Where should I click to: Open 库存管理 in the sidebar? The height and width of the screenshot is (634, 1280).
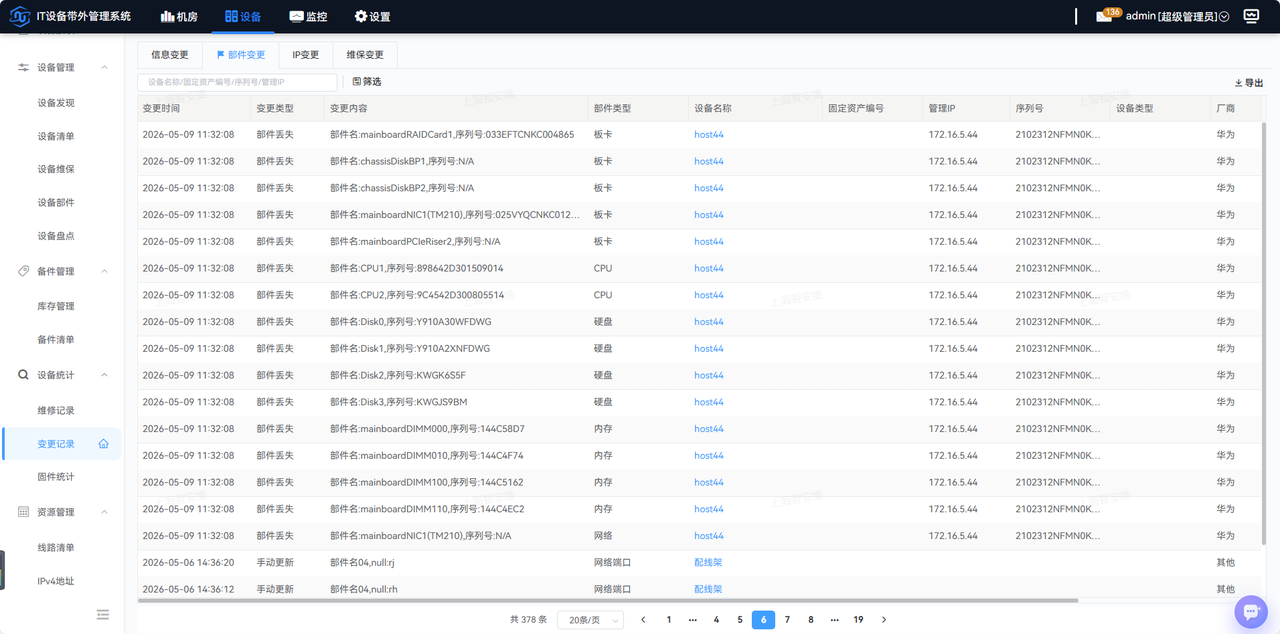[56, 306]
